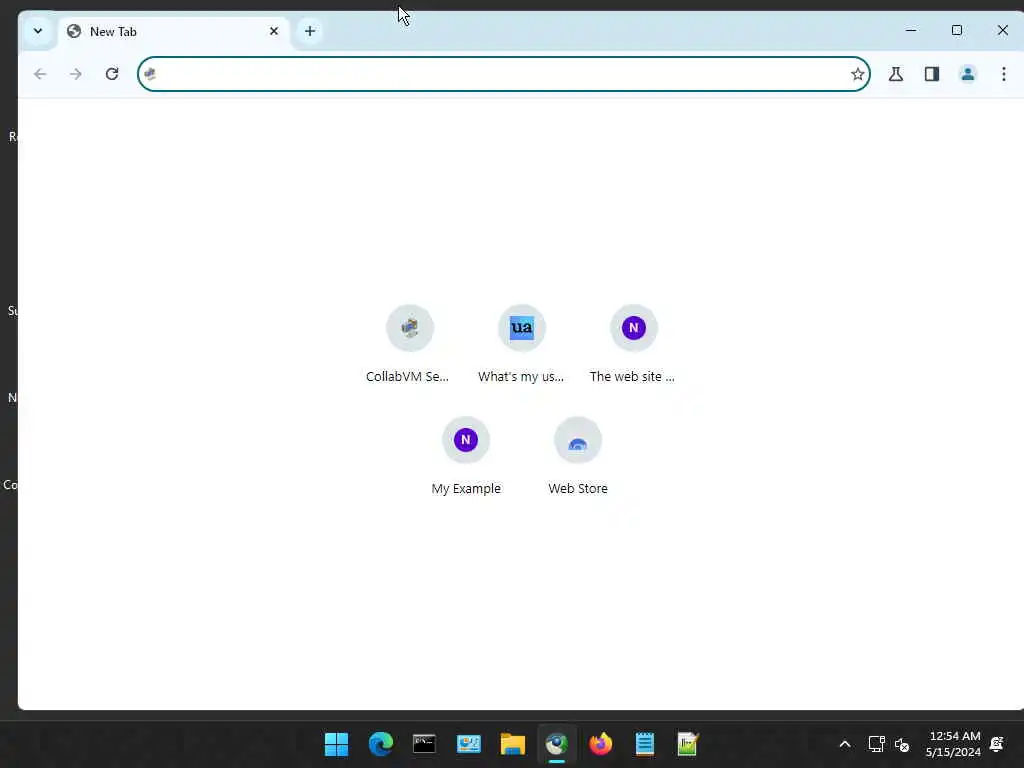
Task: Open Chrome Labs flask icon
Action: click(x=895, y=74)
